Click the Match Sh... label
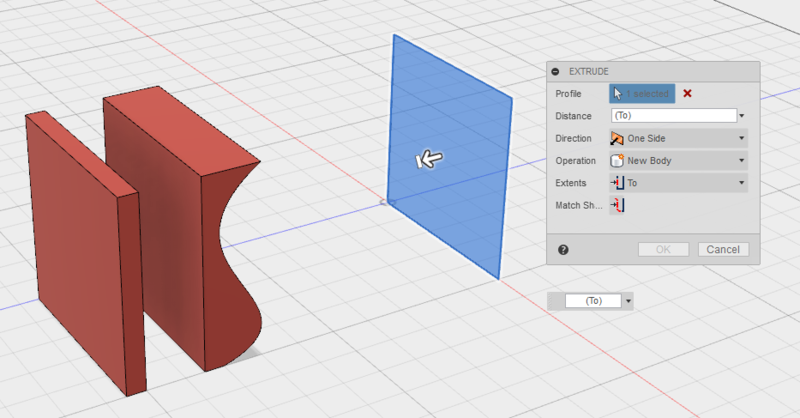Screen dimensions: 800x418 (579, 205)
